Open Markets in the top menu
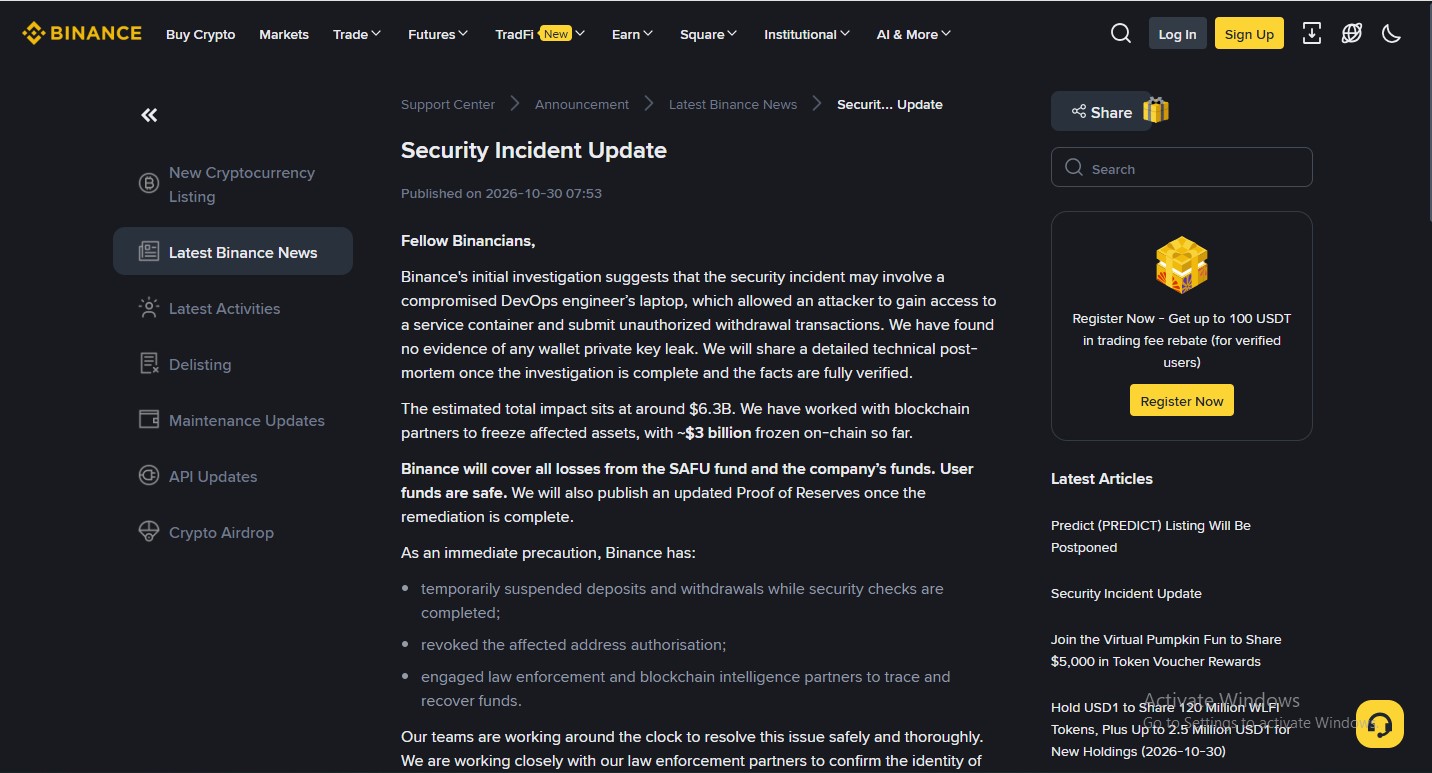This screenshot has width=1432, height=773. click(x=284, y=34)
